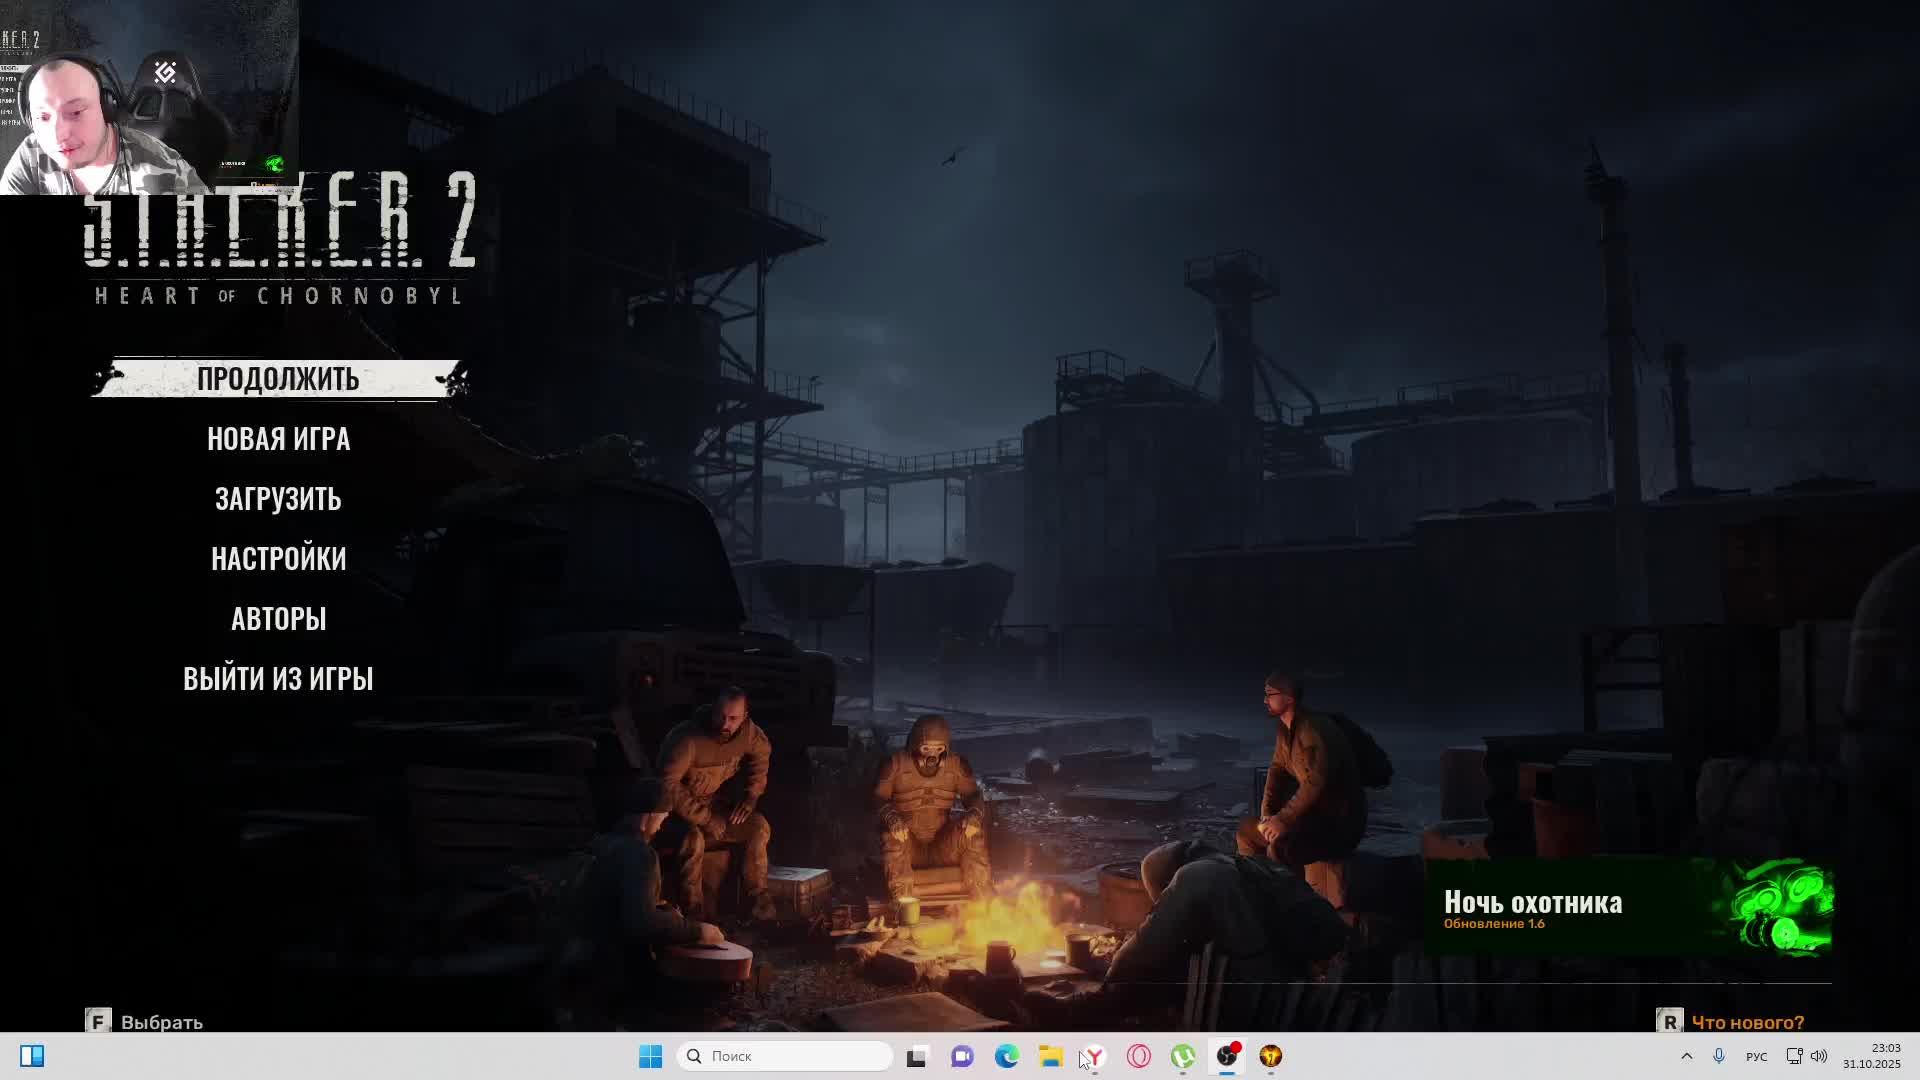Open File Explorer from the taskbar
This screenshot has height=1080, width=1920.
pyautogui.click(x=1050, y=1056)
